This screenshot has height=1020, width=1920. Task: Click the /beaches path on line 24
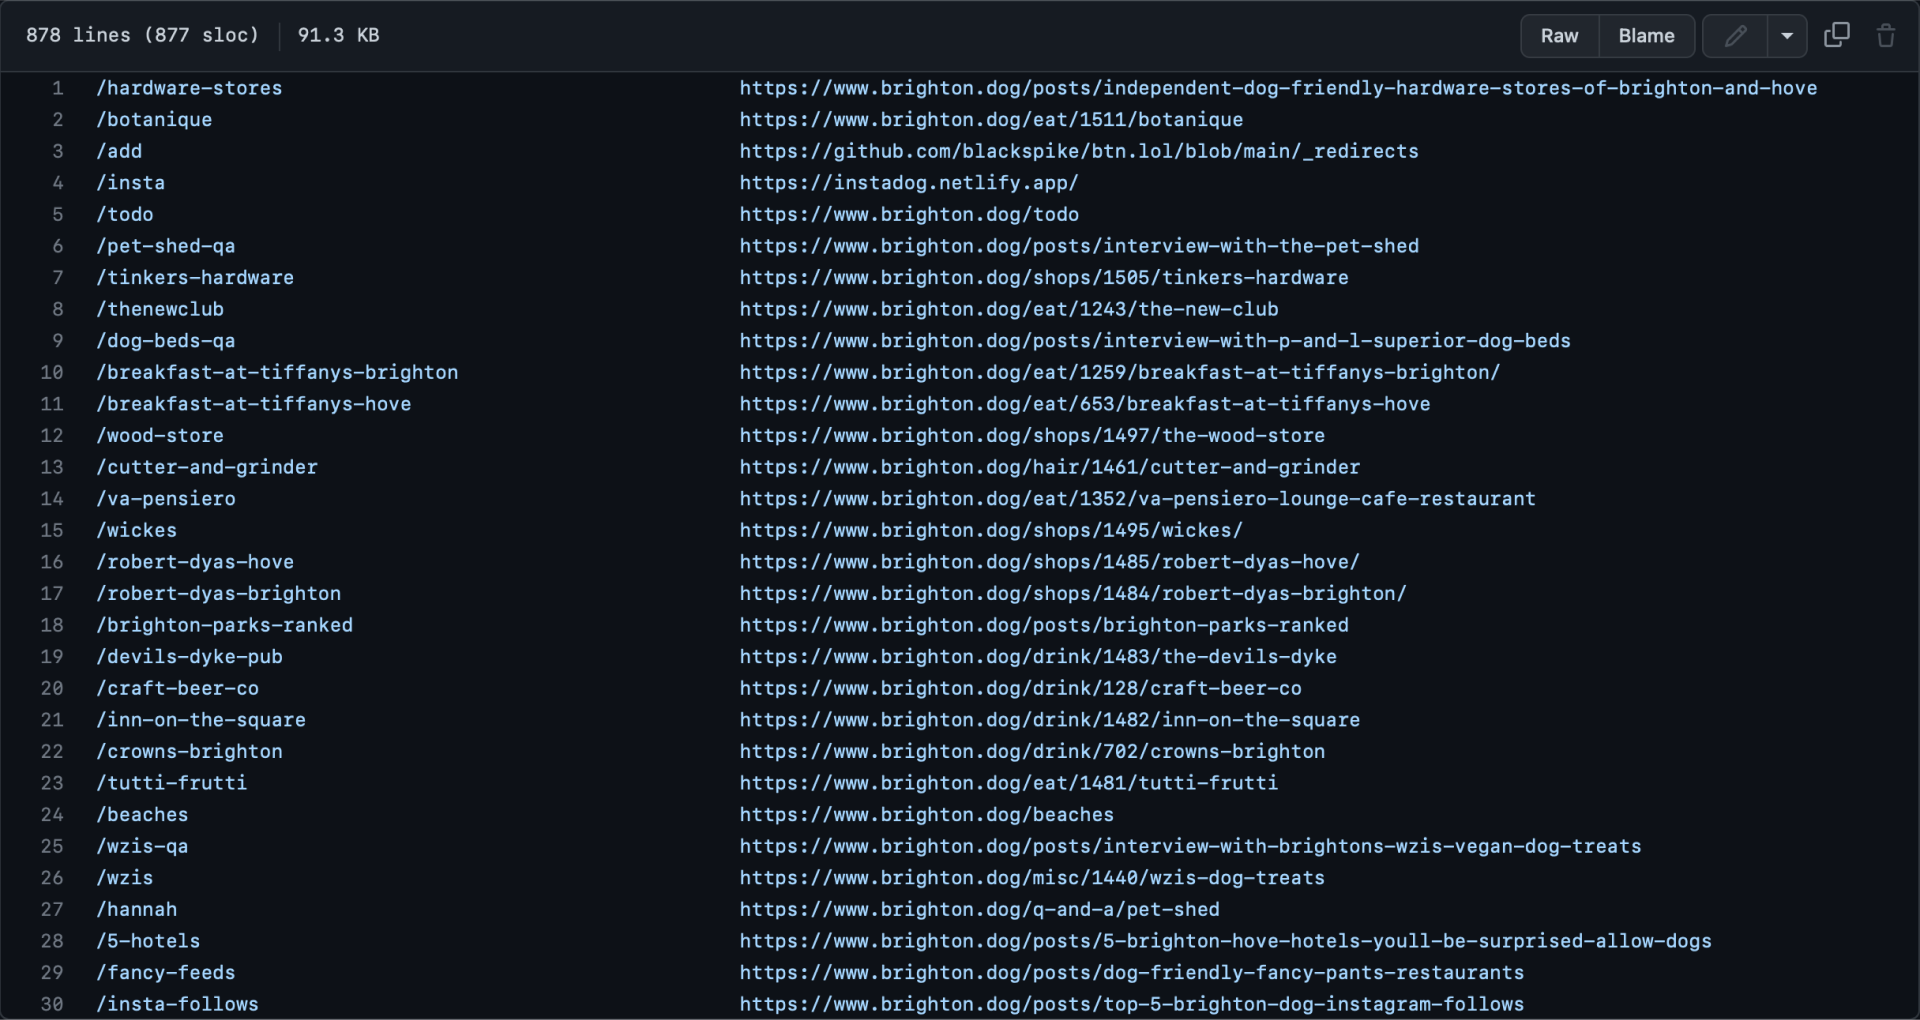pyautogui.click(x=142, y=815)
